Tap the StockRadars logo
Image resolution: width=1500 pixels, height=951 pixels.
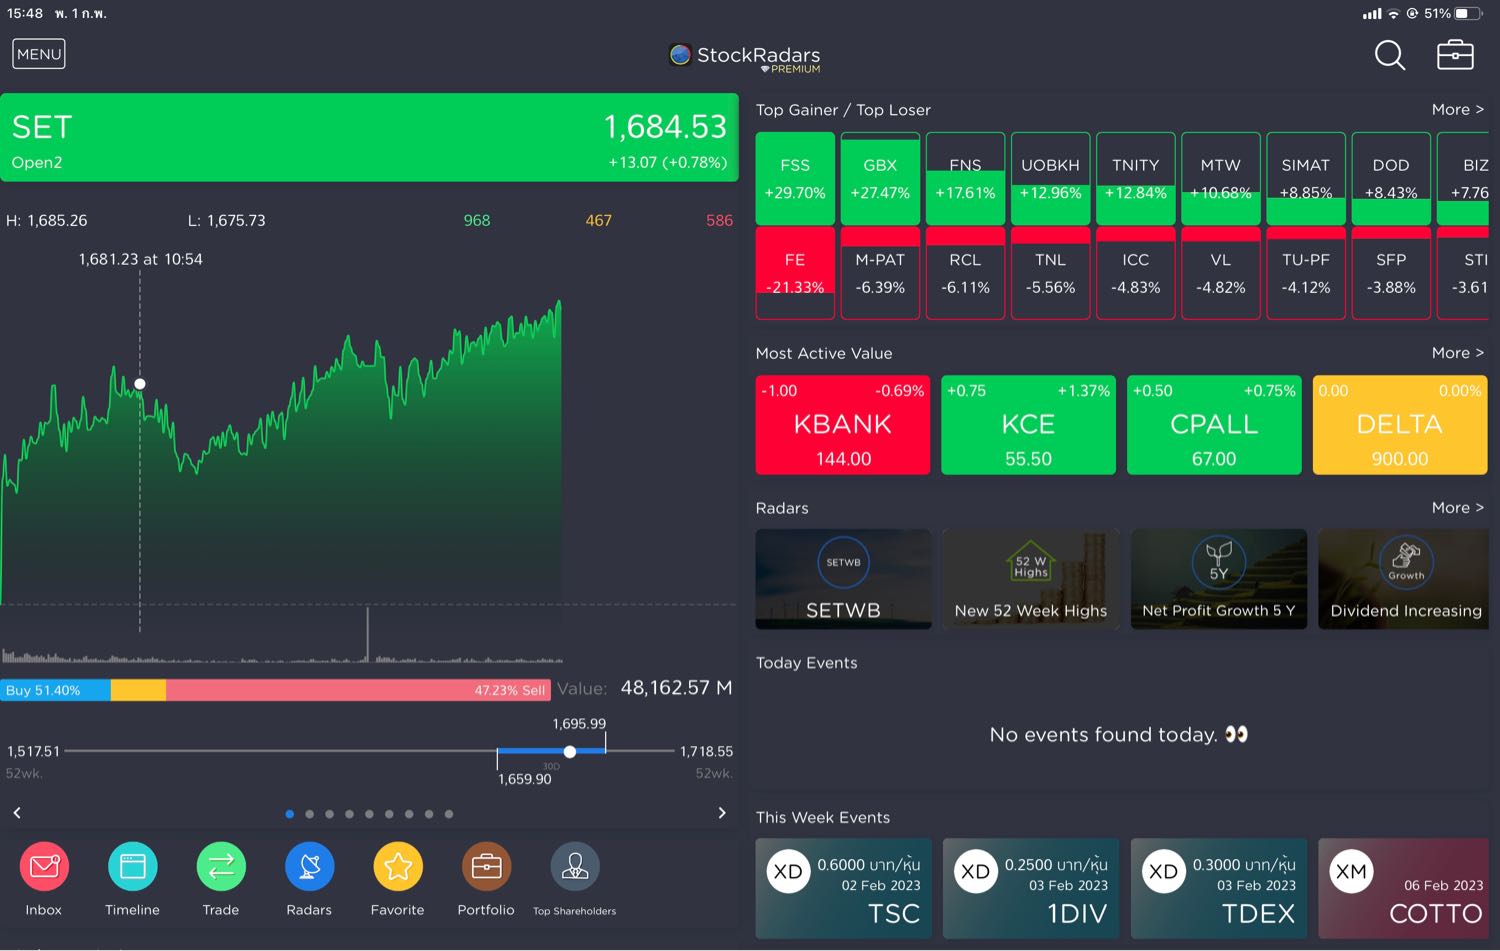click(745, 57)
